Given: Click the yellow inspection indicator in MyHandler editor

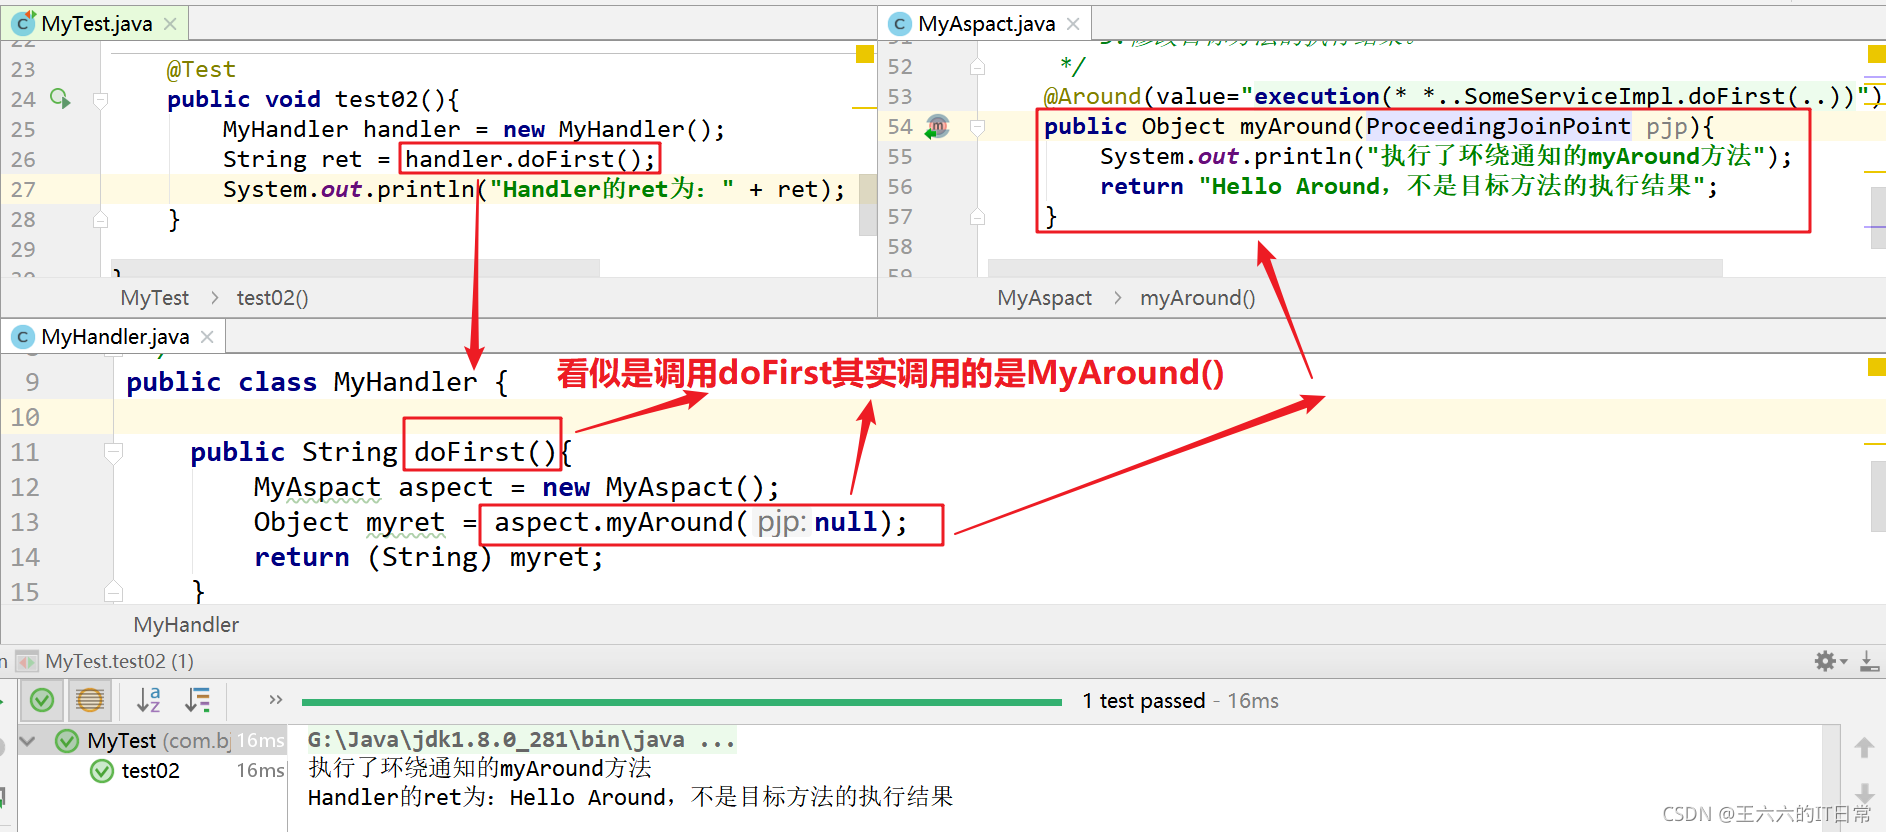Looking at the screenshot, I should tap(1876, 367).
